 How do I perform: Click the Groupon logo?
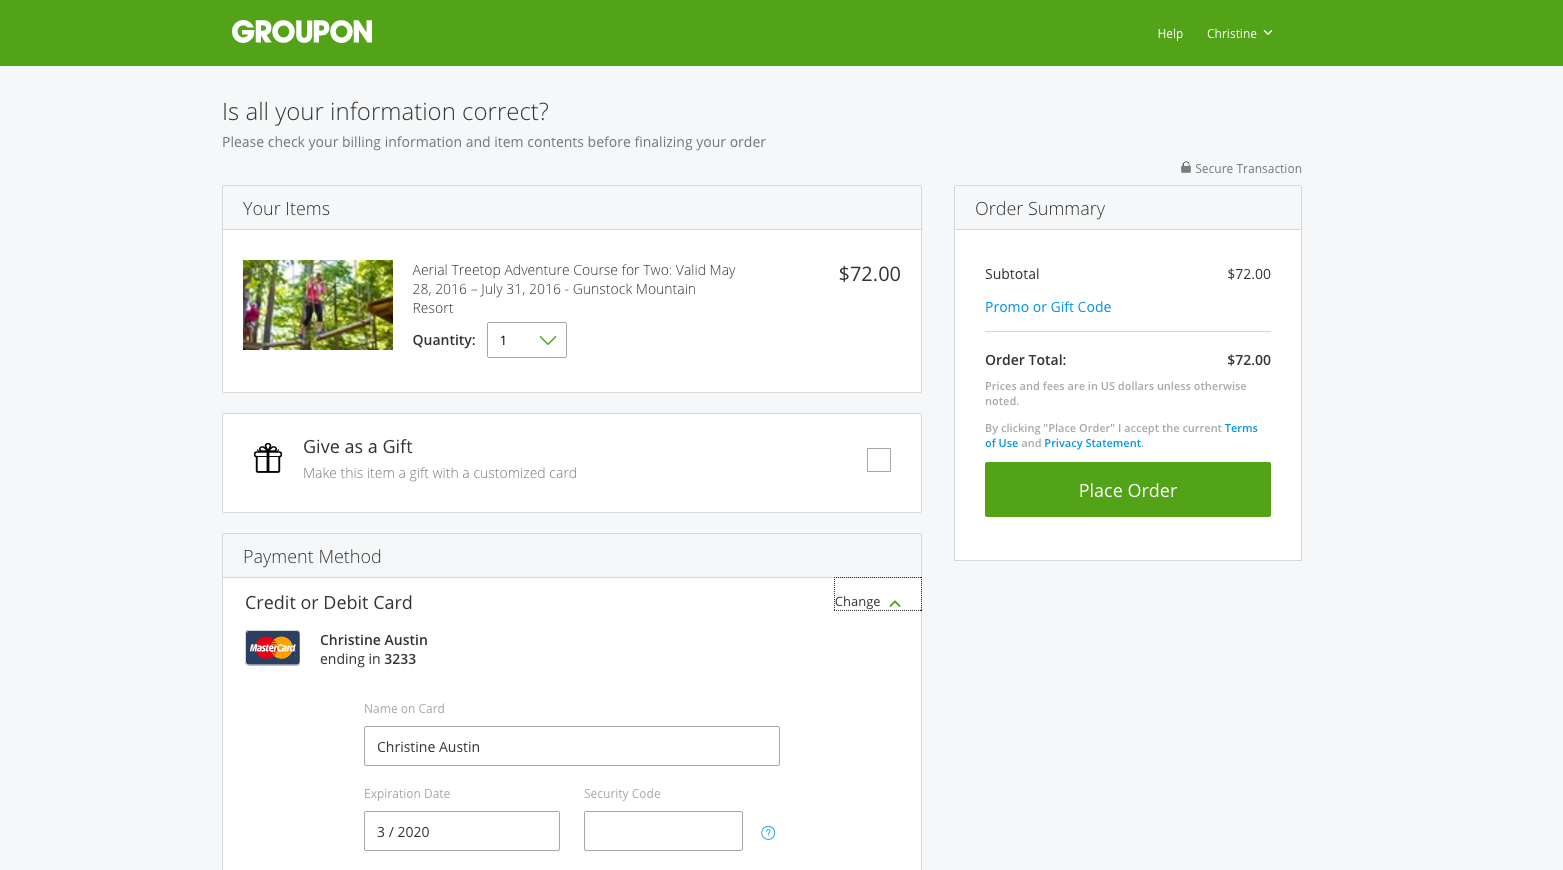tap(302, 32)
